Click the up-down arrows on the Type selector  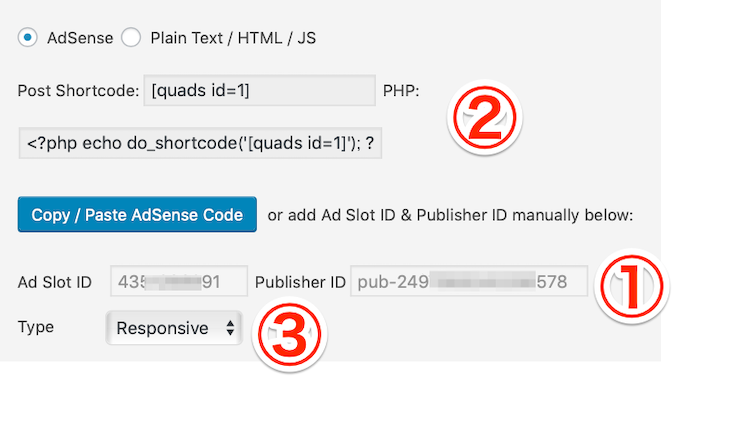point(230,328)
